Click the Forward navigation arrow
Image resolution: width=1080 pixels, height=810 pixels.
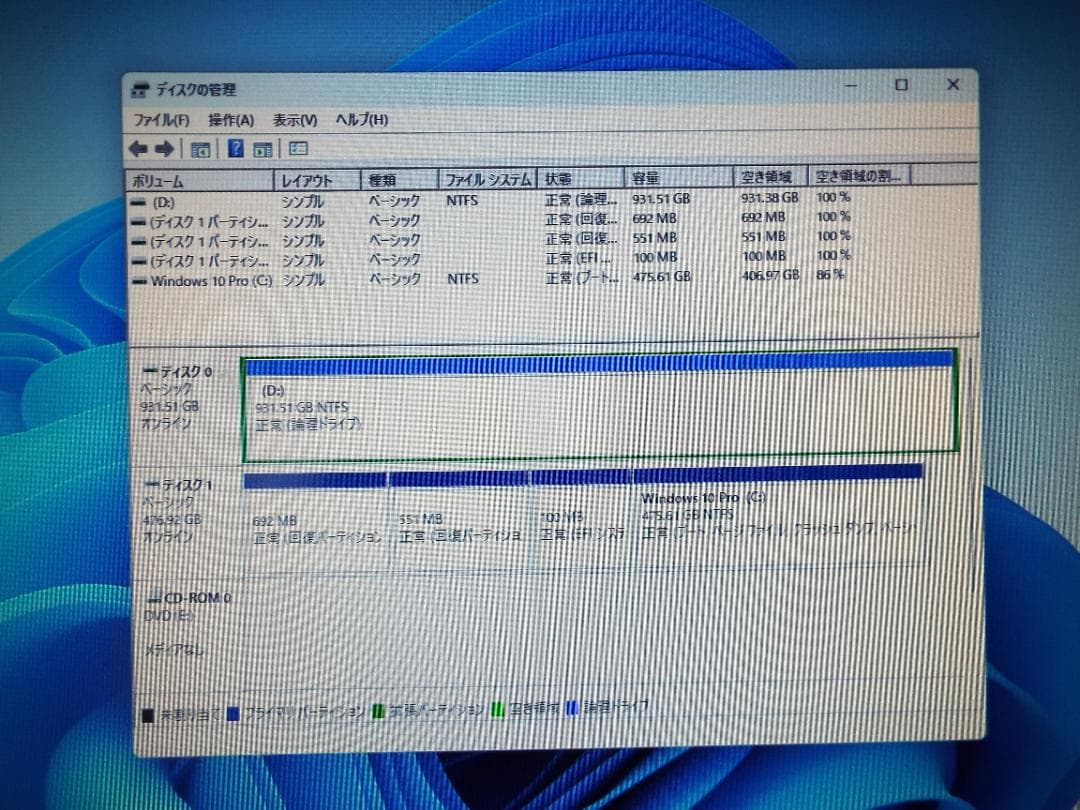click(x=162, y=147)
